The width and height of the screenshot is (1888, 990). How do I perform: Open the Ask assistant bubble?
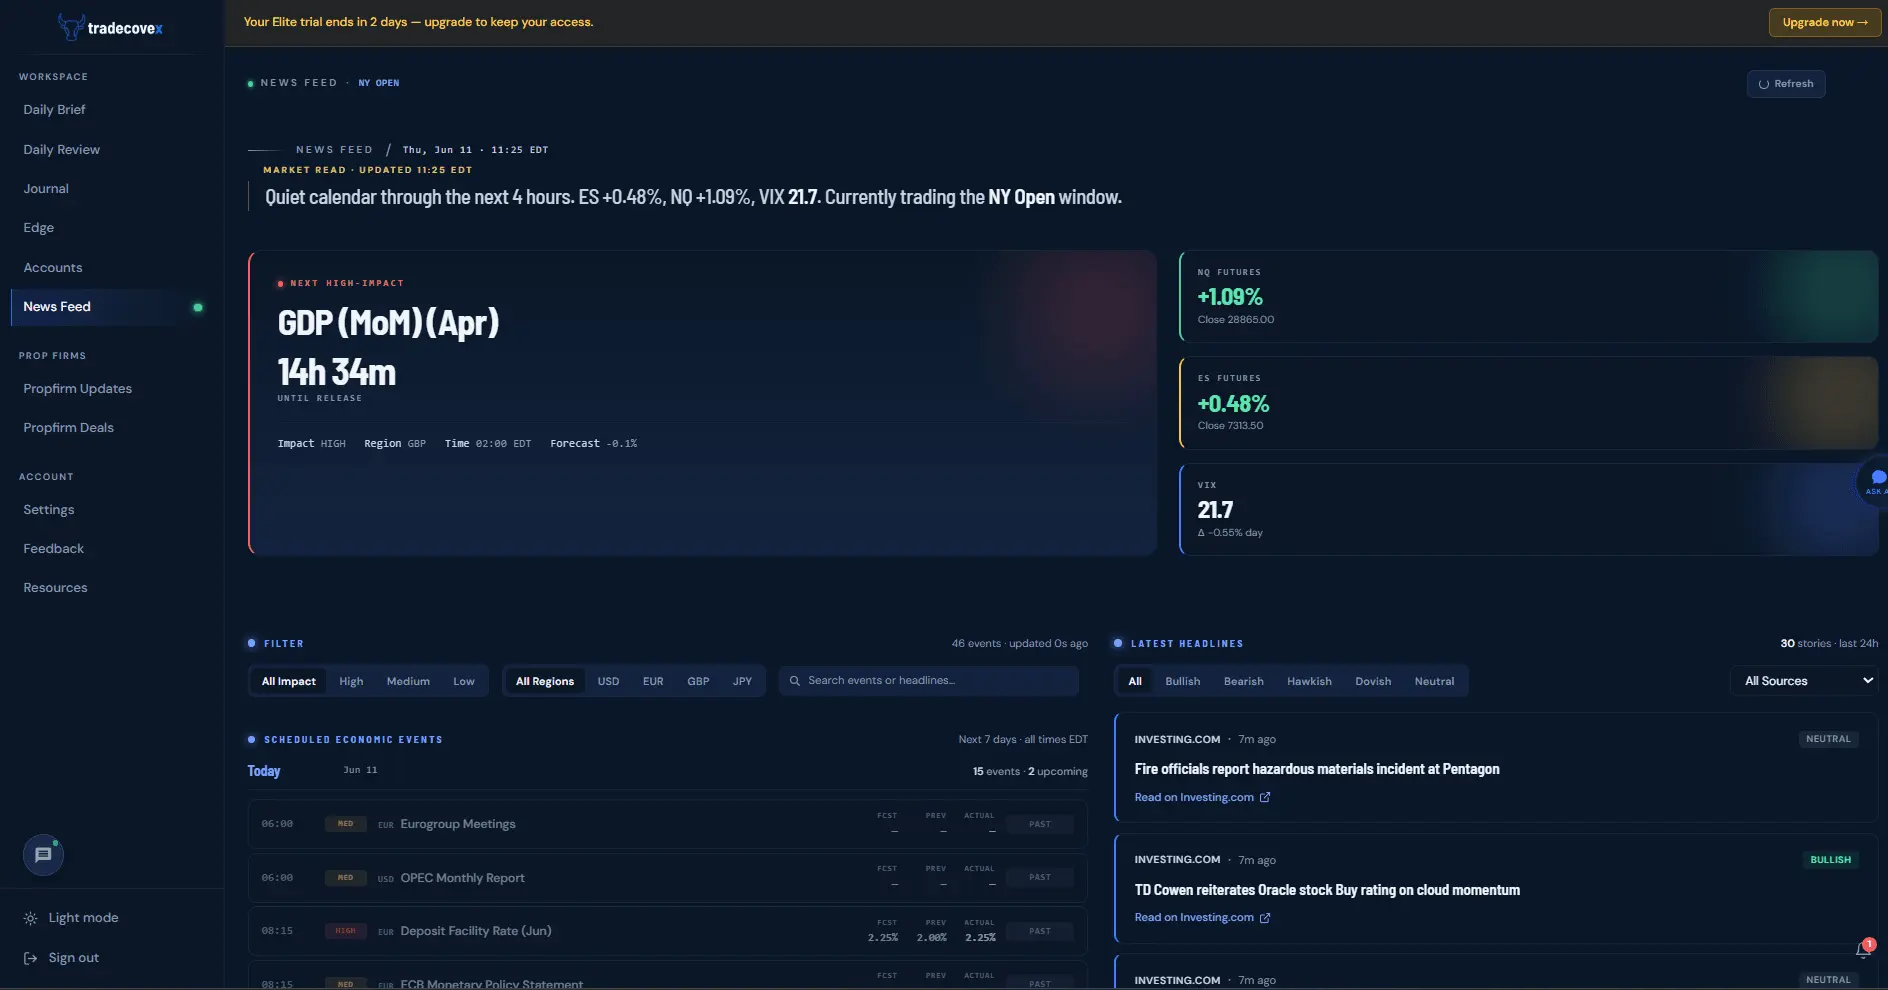[1874, 482]
